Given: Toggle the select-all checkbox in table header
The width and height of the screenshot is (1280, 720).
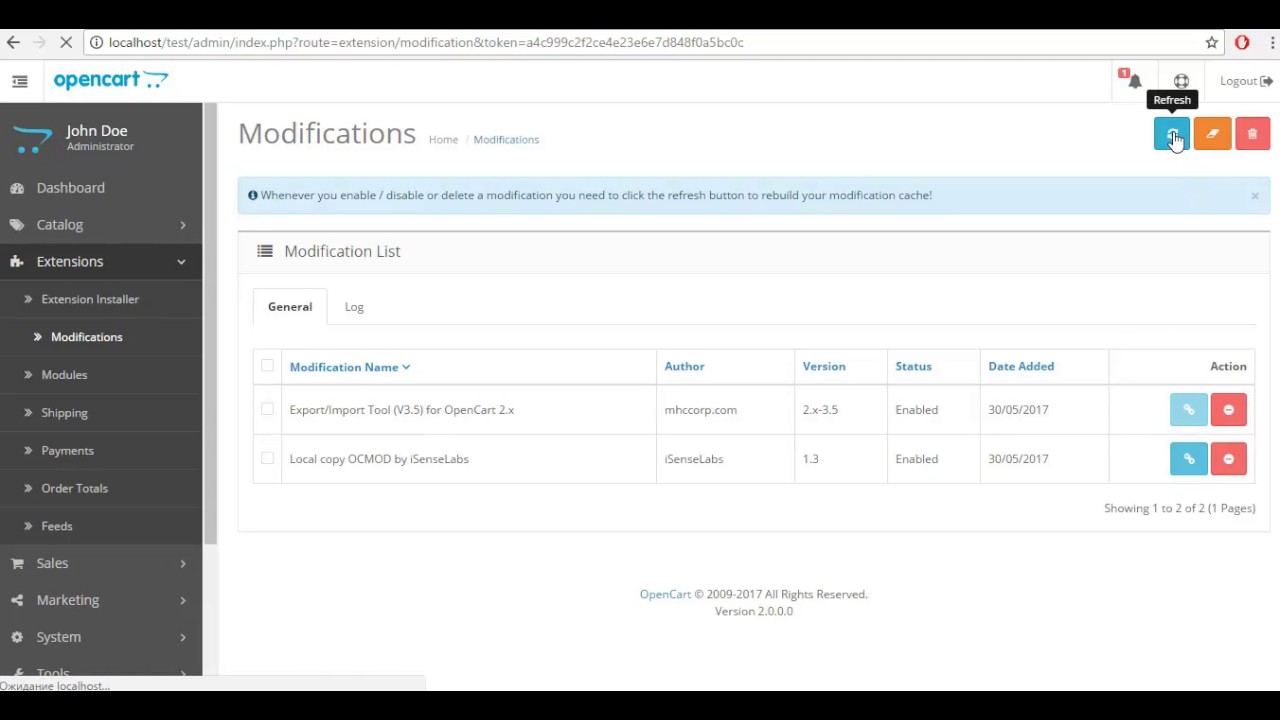Looking at the screenshot, I should coord(267,366).
